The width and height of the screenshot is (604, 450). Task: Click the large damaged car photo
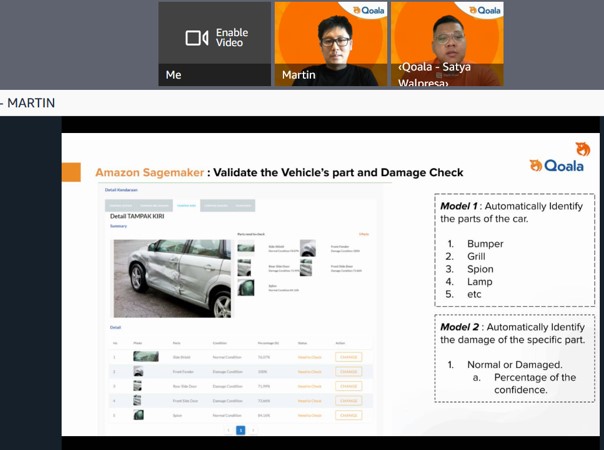(x=171, y=277)
